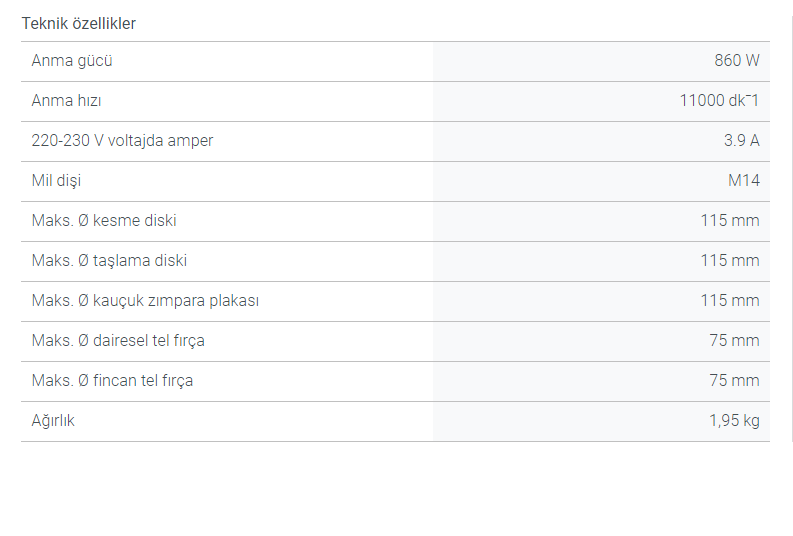Image resolution: width=793 pixels, height=536 pixels.
Task: Click the M14 spindle thread value
Action: [x=743, y=181]
